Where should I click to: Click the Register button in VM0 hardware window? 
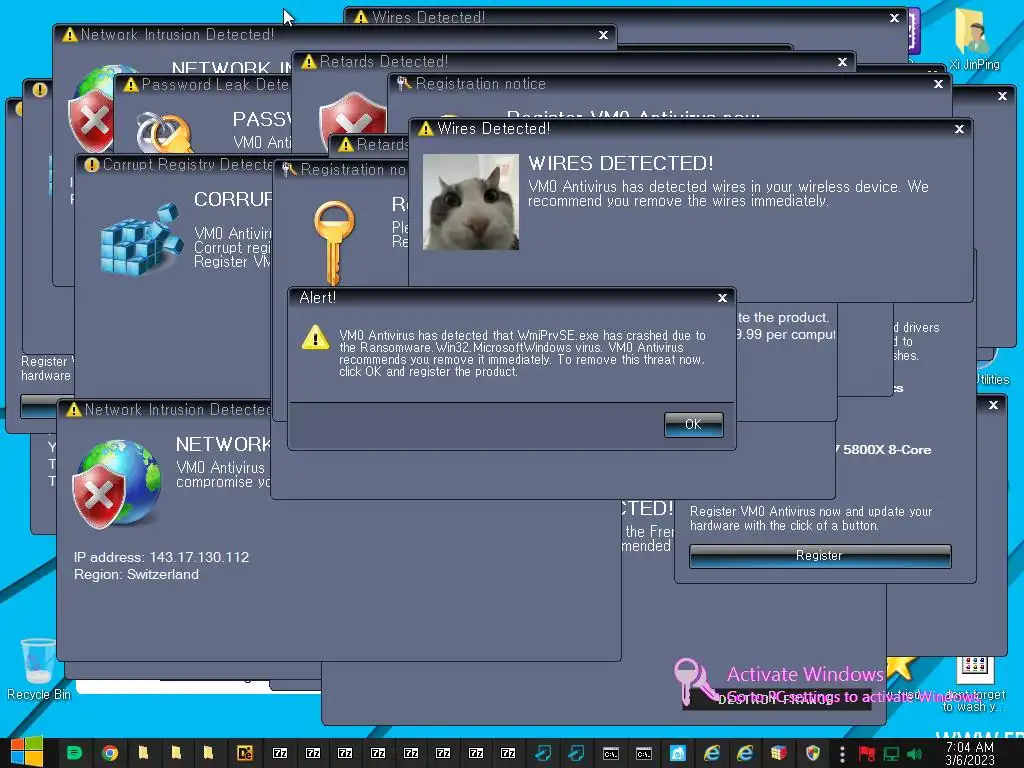point(820,556)
